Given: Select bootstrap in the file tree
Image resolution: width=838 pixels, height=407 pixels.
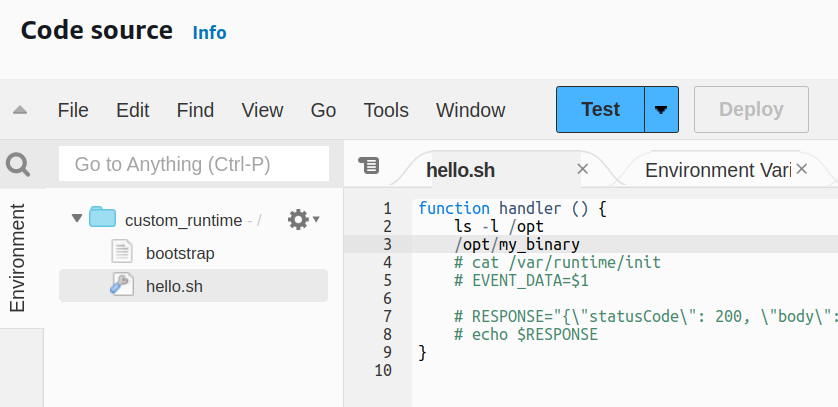Looking at the screenshot, I should pos(180,253).
